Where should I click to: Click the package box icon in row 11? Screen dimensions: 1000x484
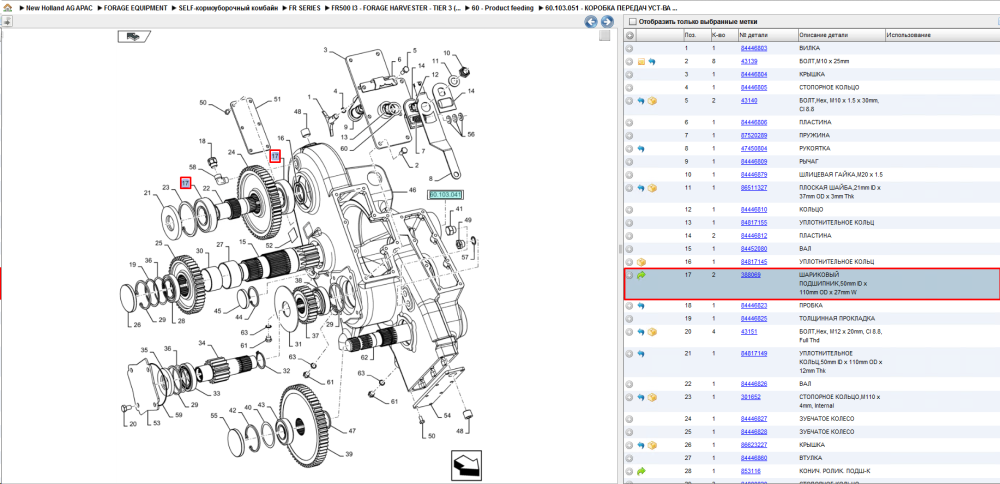click(x=652, y=188)
